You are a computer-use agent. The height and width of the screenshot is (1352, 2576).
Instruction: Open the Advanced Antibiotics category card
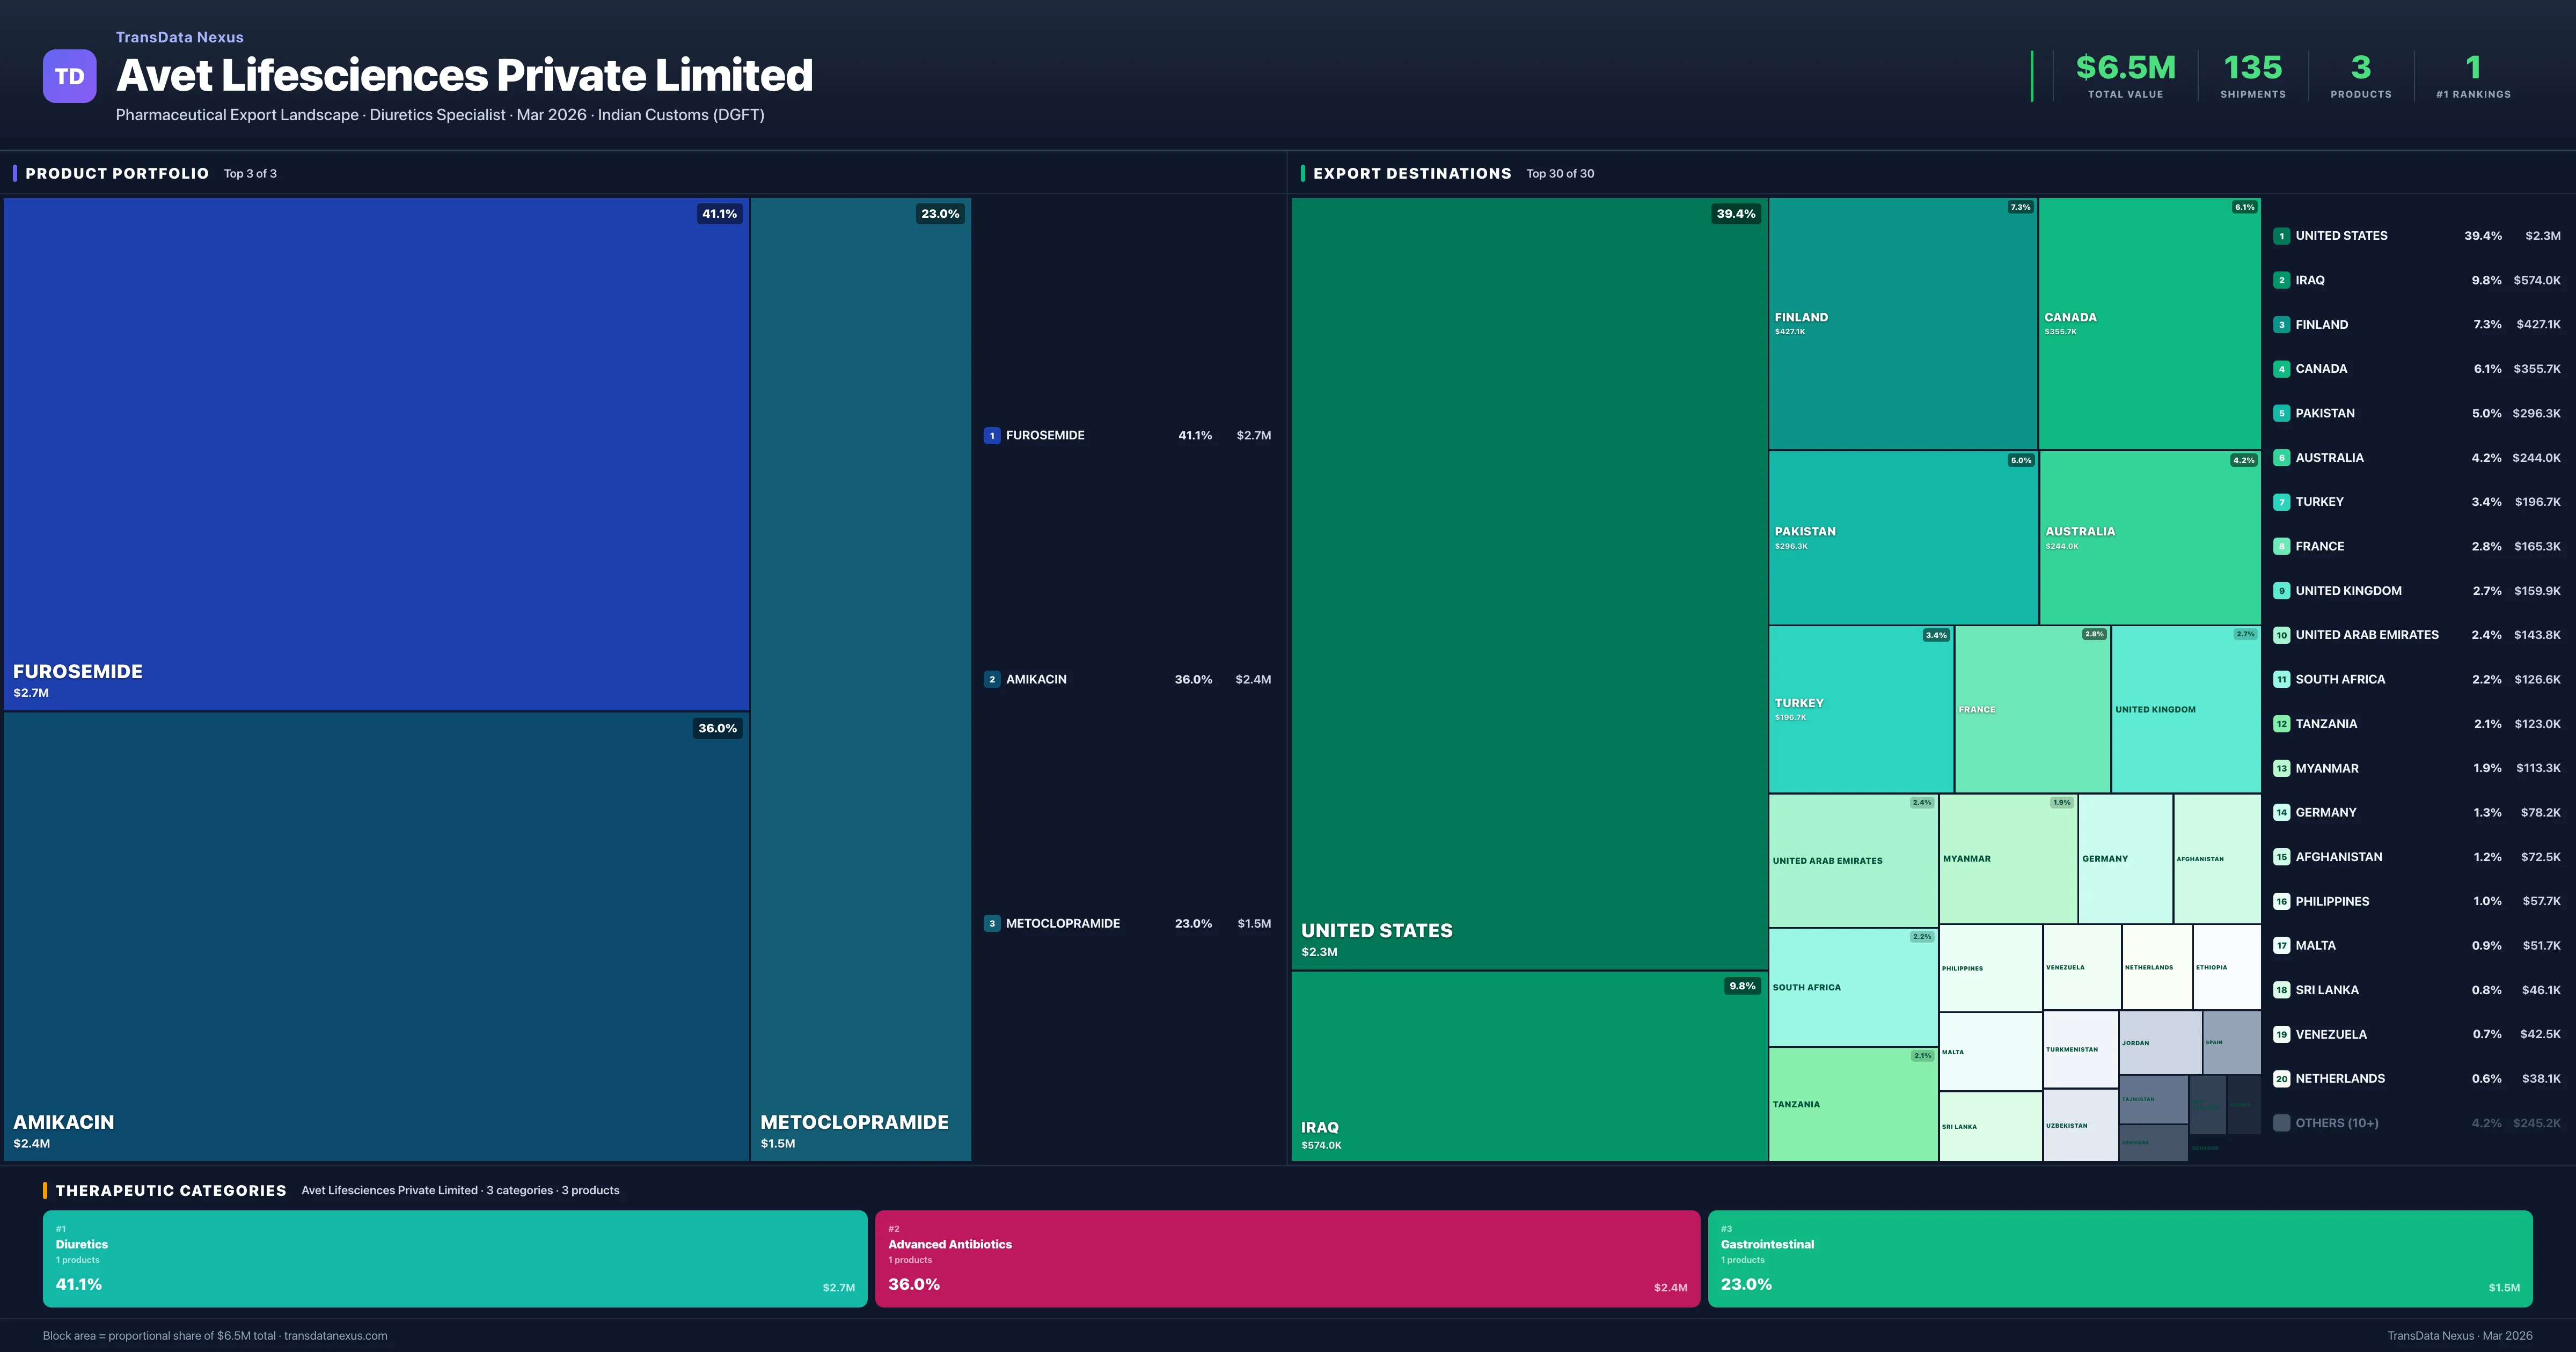point(1287,1258)
